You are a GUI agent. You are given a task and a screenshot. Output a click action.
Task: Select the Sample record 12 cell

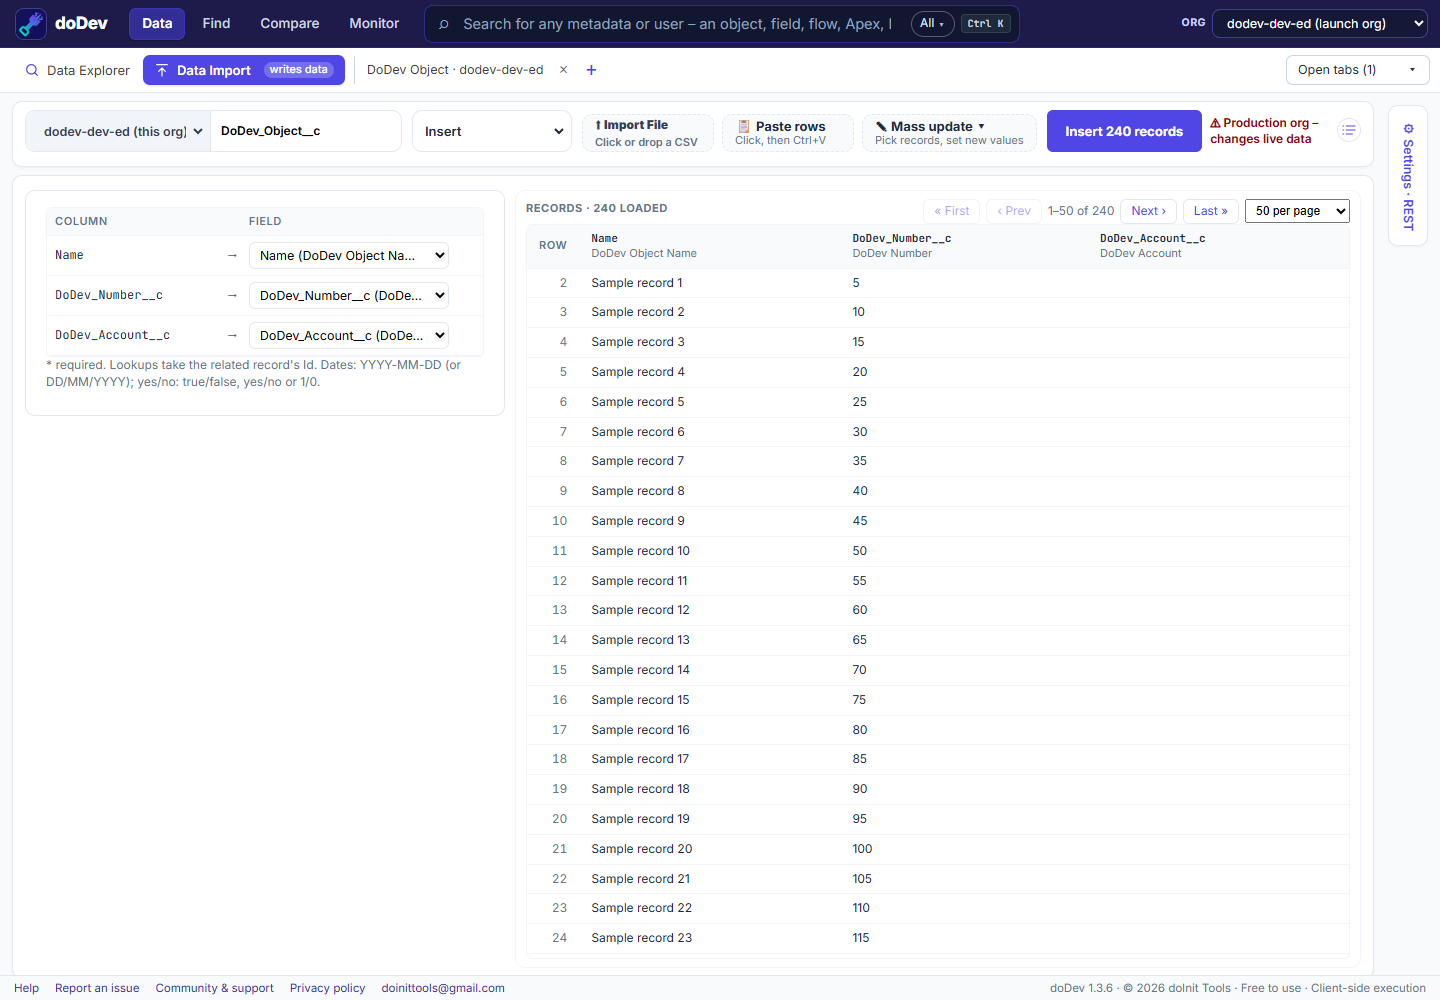click(640, 610)
